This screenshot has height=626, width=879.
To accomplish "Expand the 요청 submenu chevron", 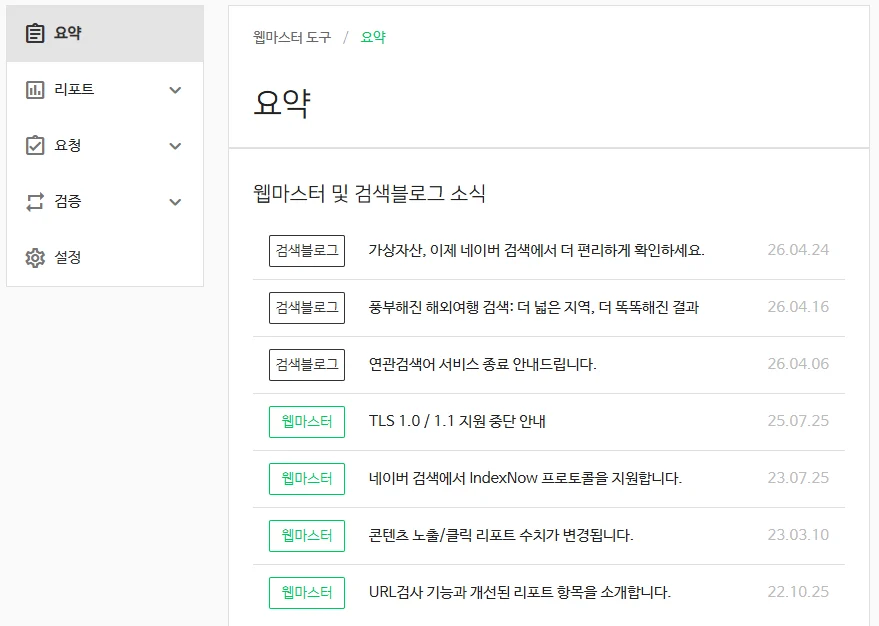I will [x=176, y=146].
